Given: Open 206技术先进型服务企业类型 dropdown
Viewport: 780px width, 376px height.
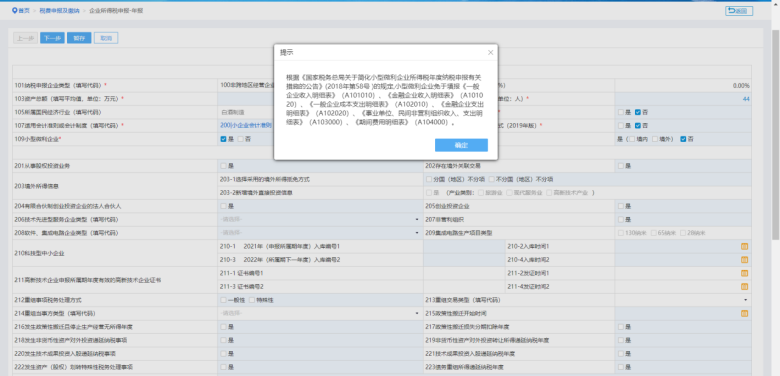Looking at the screenshot, I should (x=320, y=219).
